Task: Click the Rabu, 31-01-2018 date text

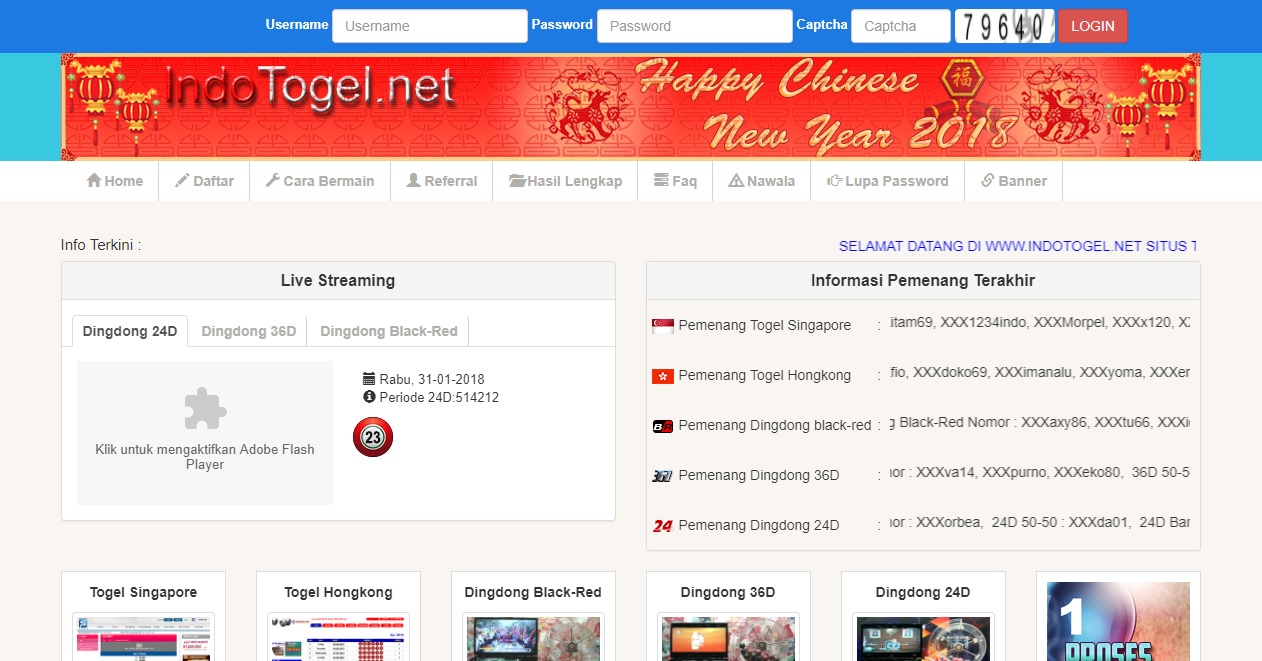Action: click(432, 379)
